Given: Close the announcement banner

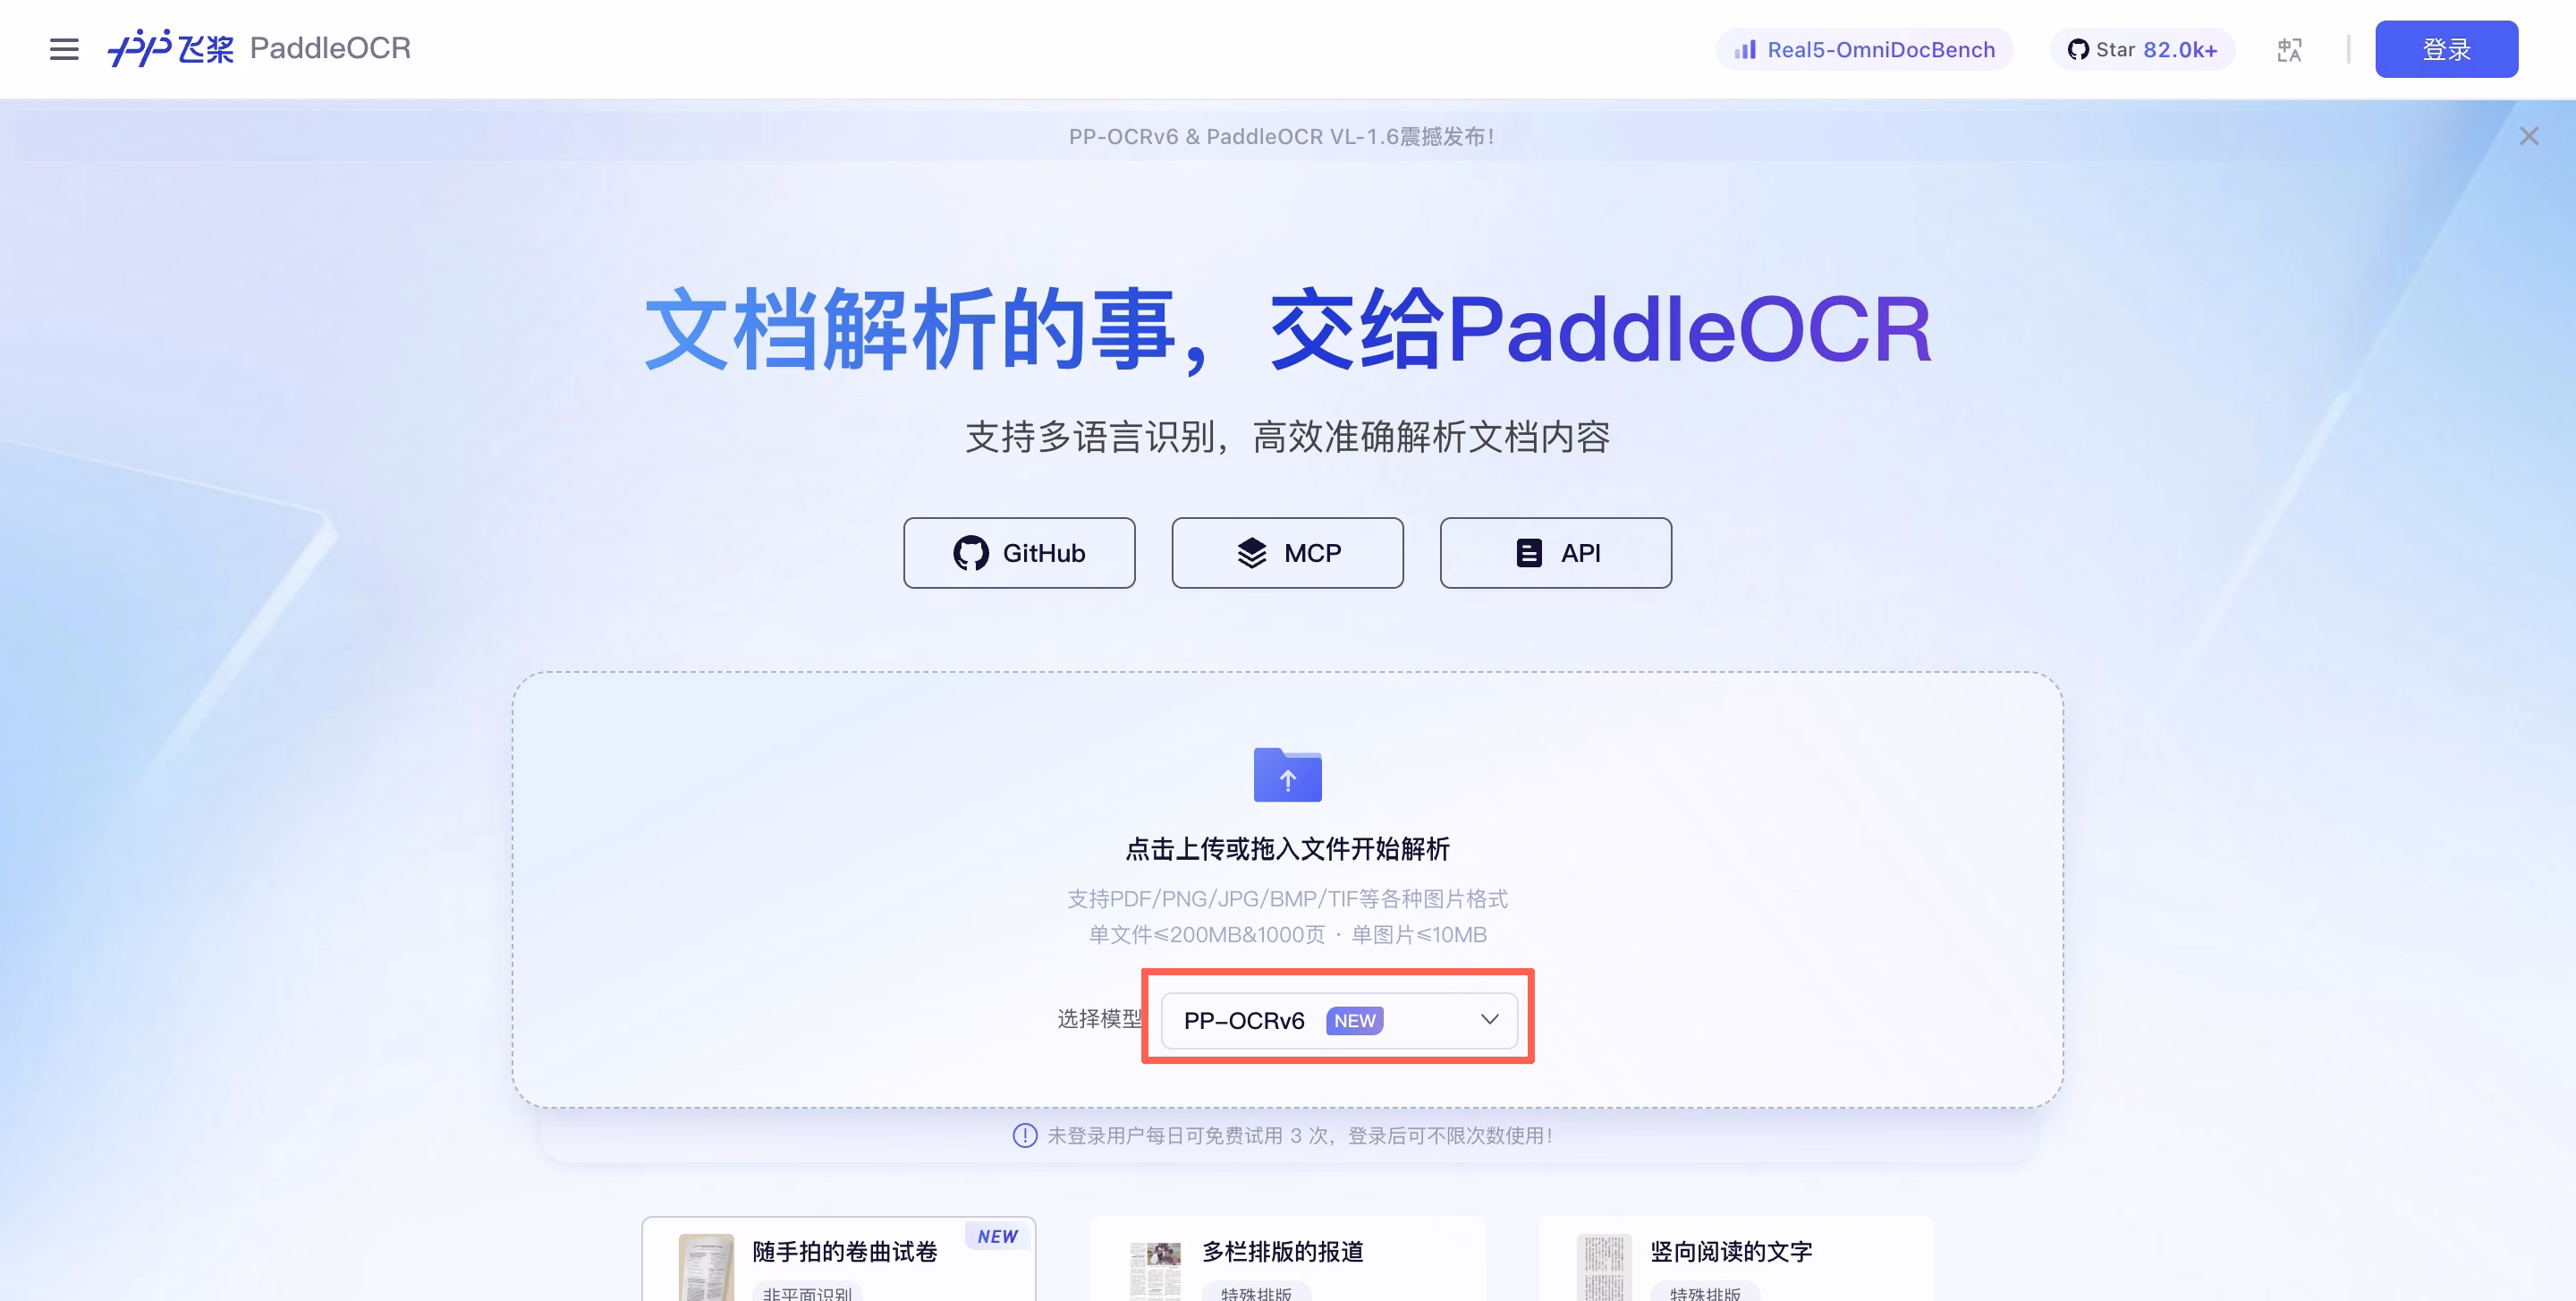Looking at the screenshot, I should [x=2528, y=136].
